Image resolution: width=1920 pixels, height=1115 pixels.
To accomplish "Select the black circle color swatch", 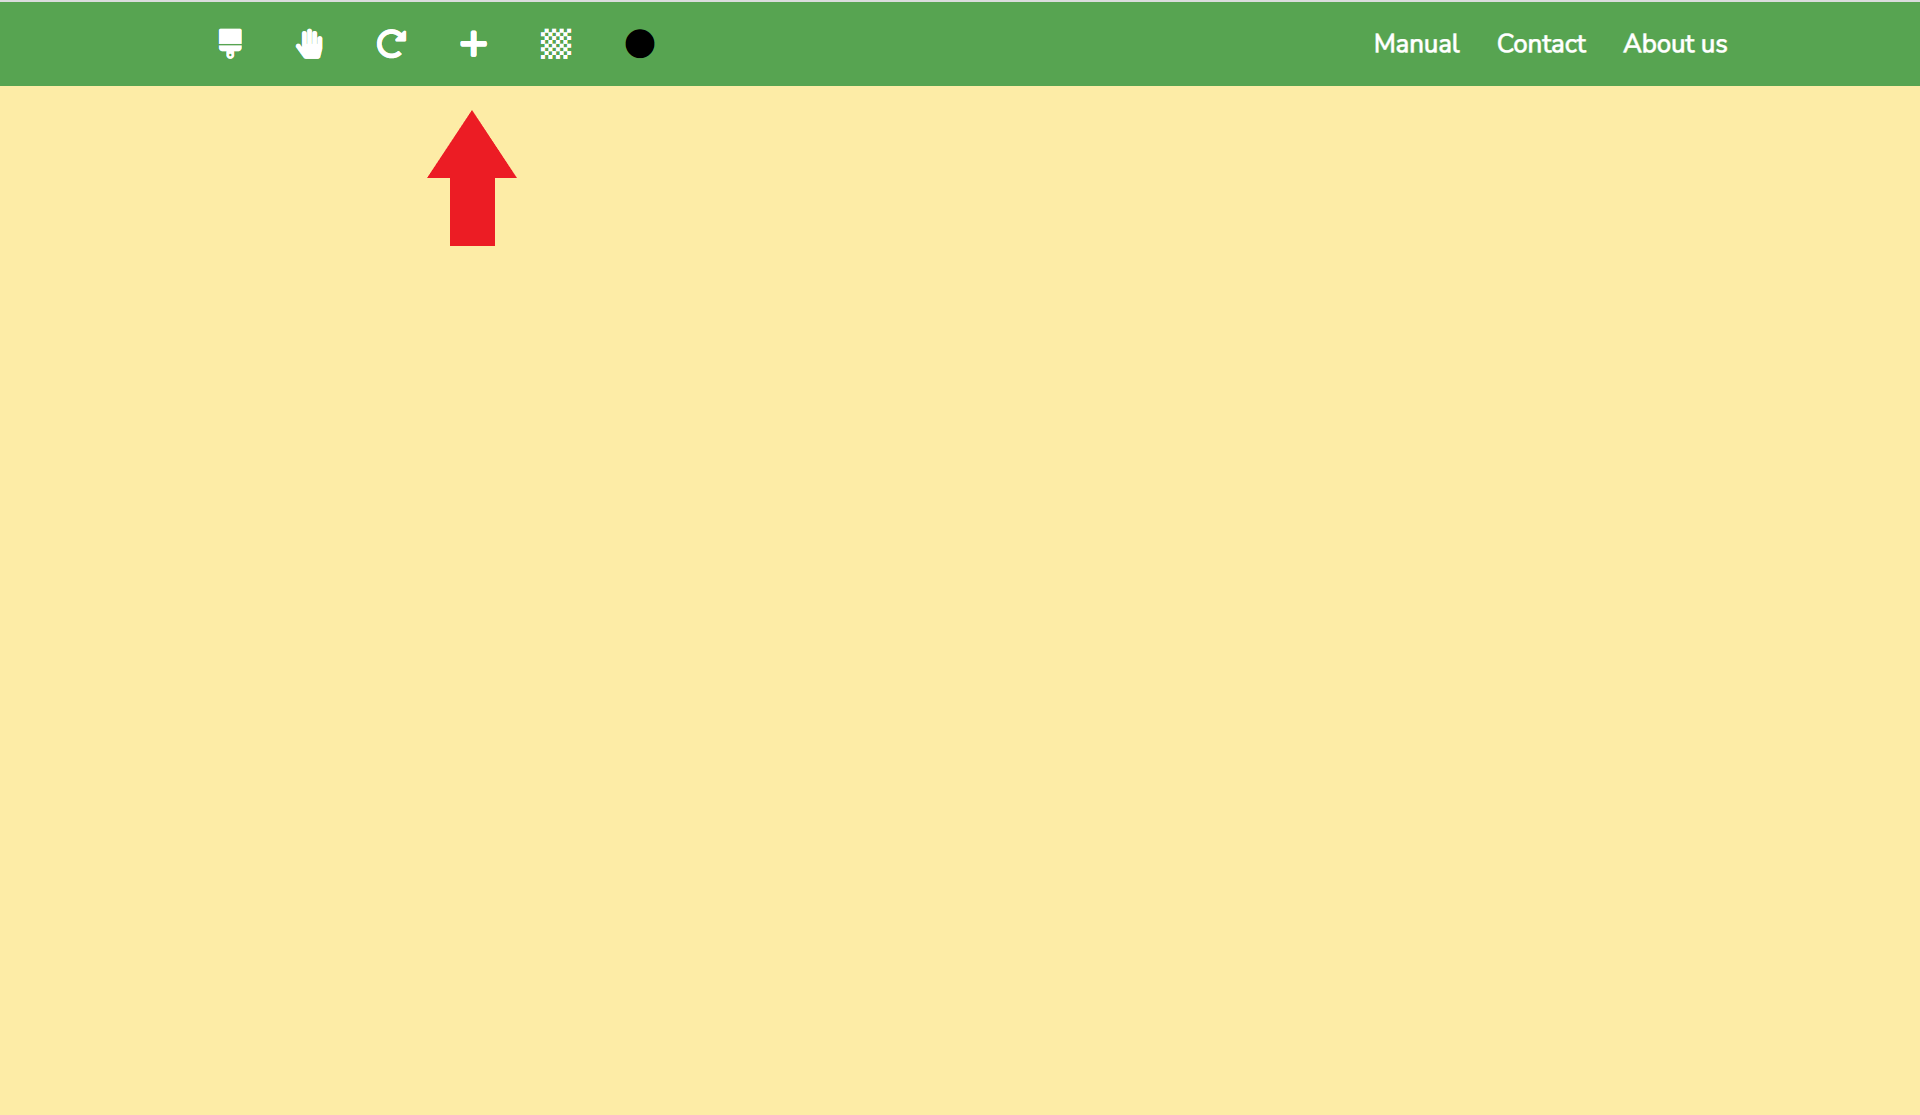I will (x=640, y=44).
